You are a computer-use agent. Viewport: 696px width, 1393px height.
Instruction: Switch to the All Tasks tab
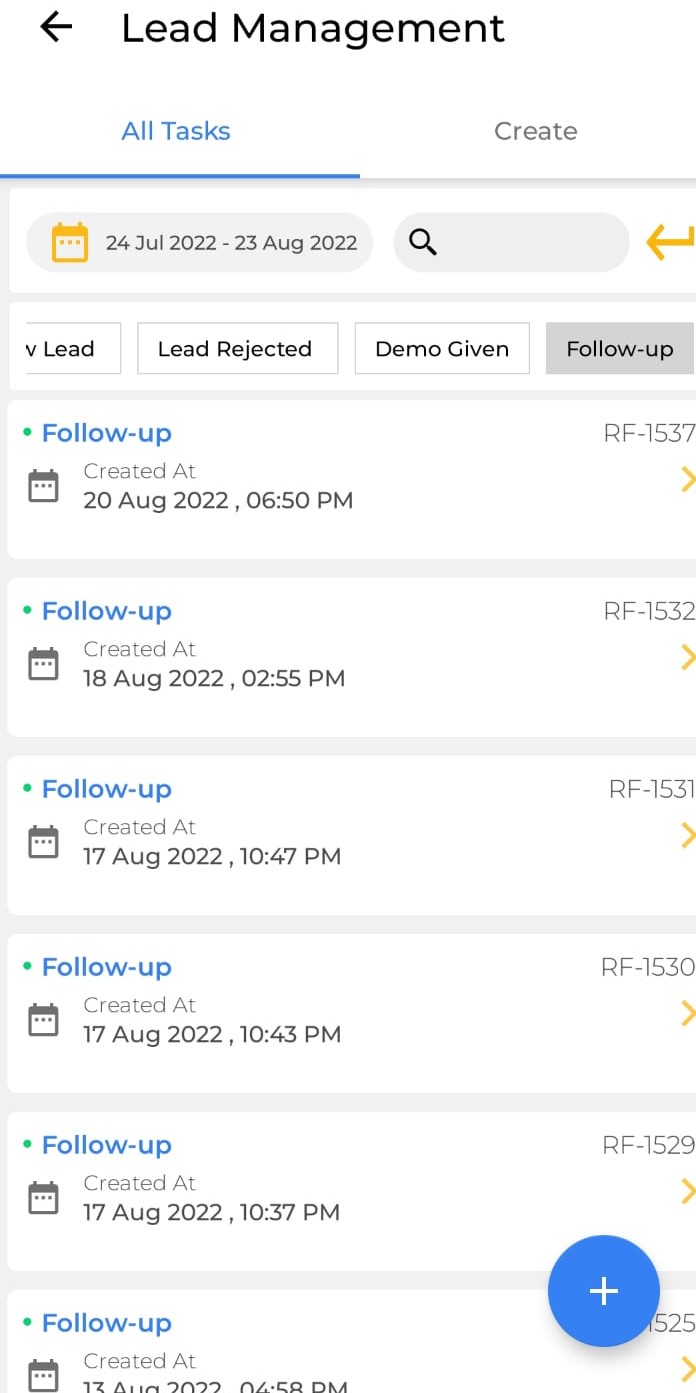176,131
